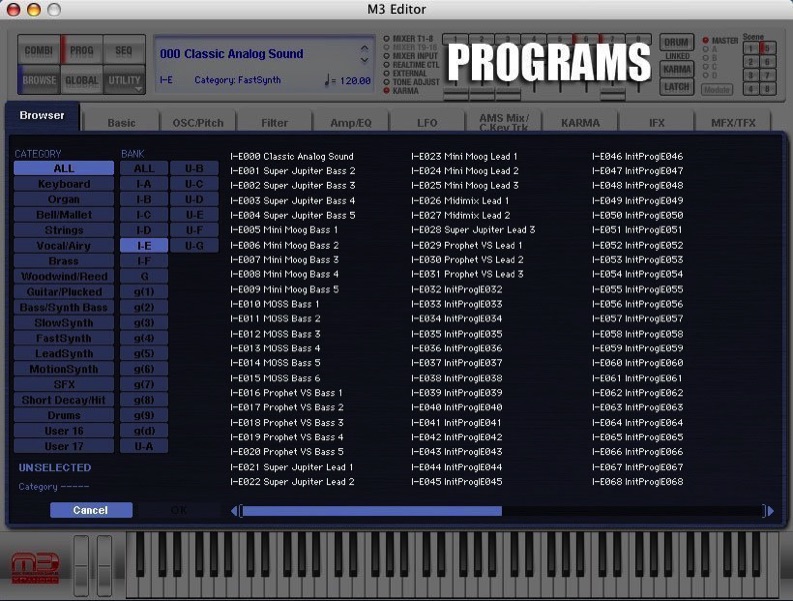Select TONE ADJUST control assign
Image resolution: width=793 pixels, height=601 pixels.
click(387, 82)
